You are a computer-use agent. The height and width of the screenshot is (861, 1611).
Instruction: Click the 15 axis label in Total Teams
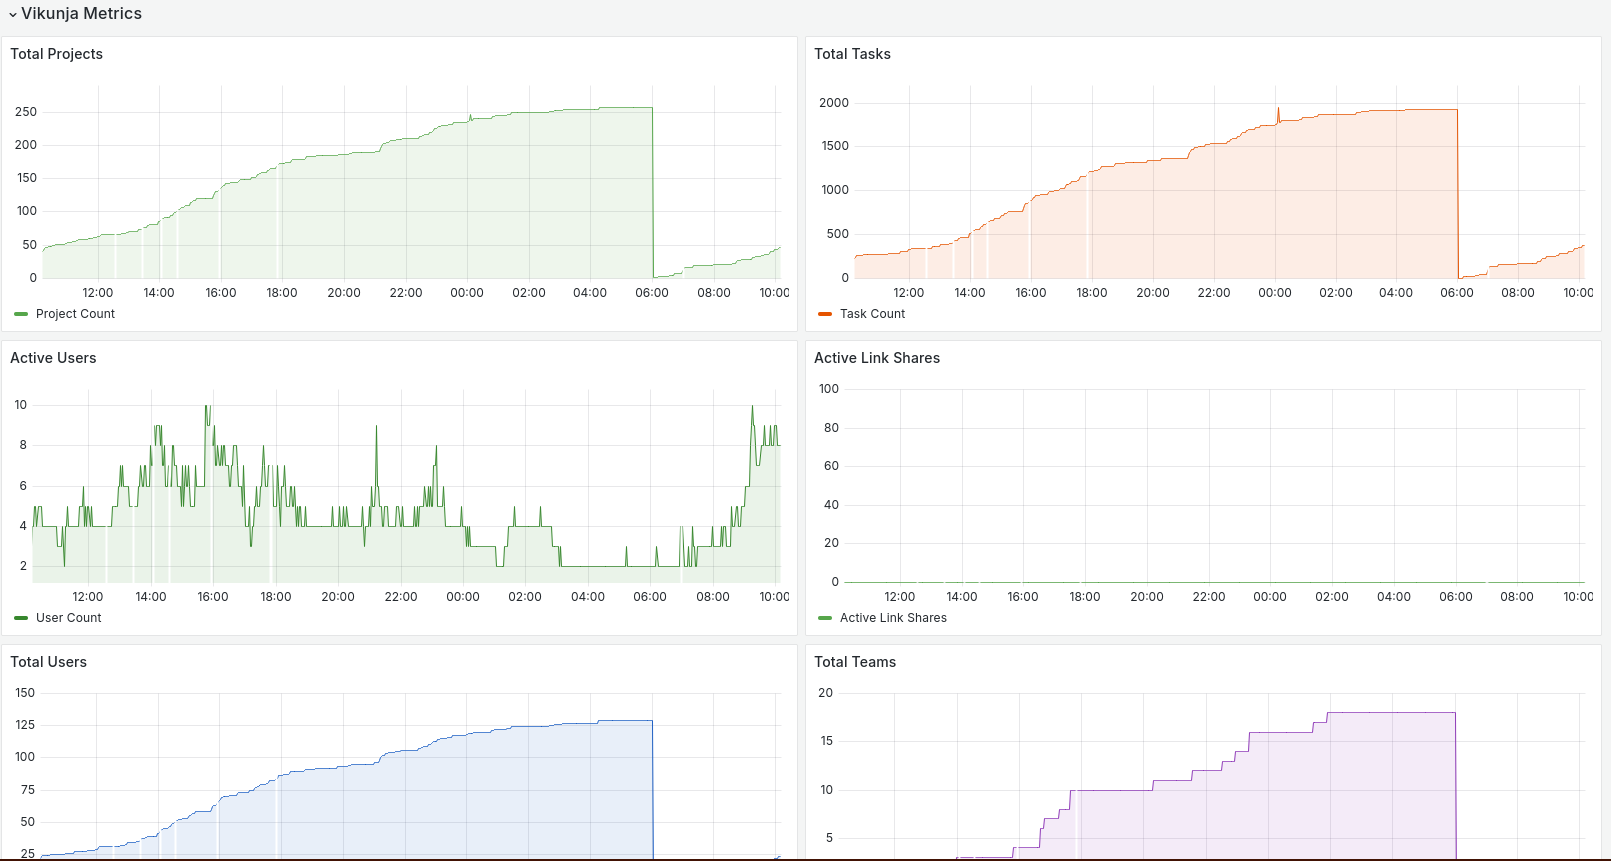[826, 741]
